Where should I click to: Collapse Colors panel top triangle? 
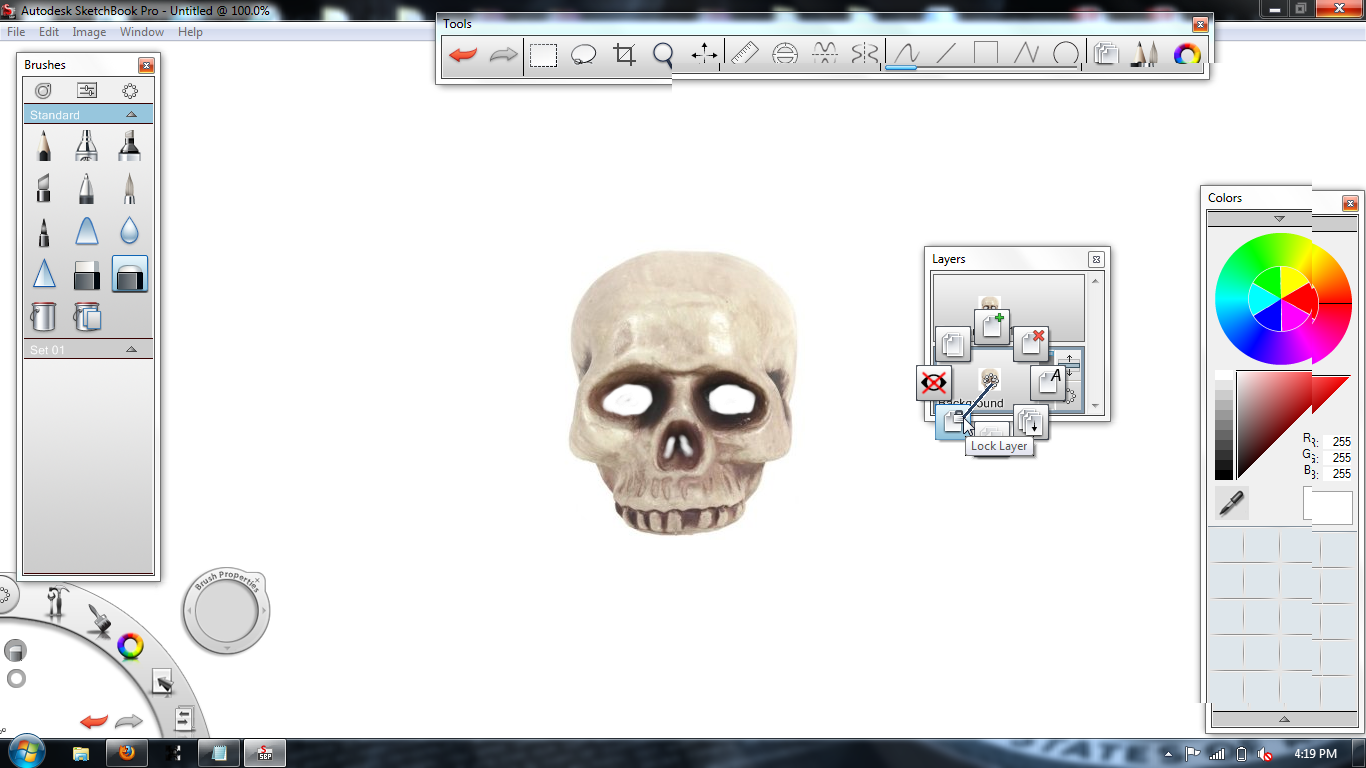click(x=1279, y=219)
